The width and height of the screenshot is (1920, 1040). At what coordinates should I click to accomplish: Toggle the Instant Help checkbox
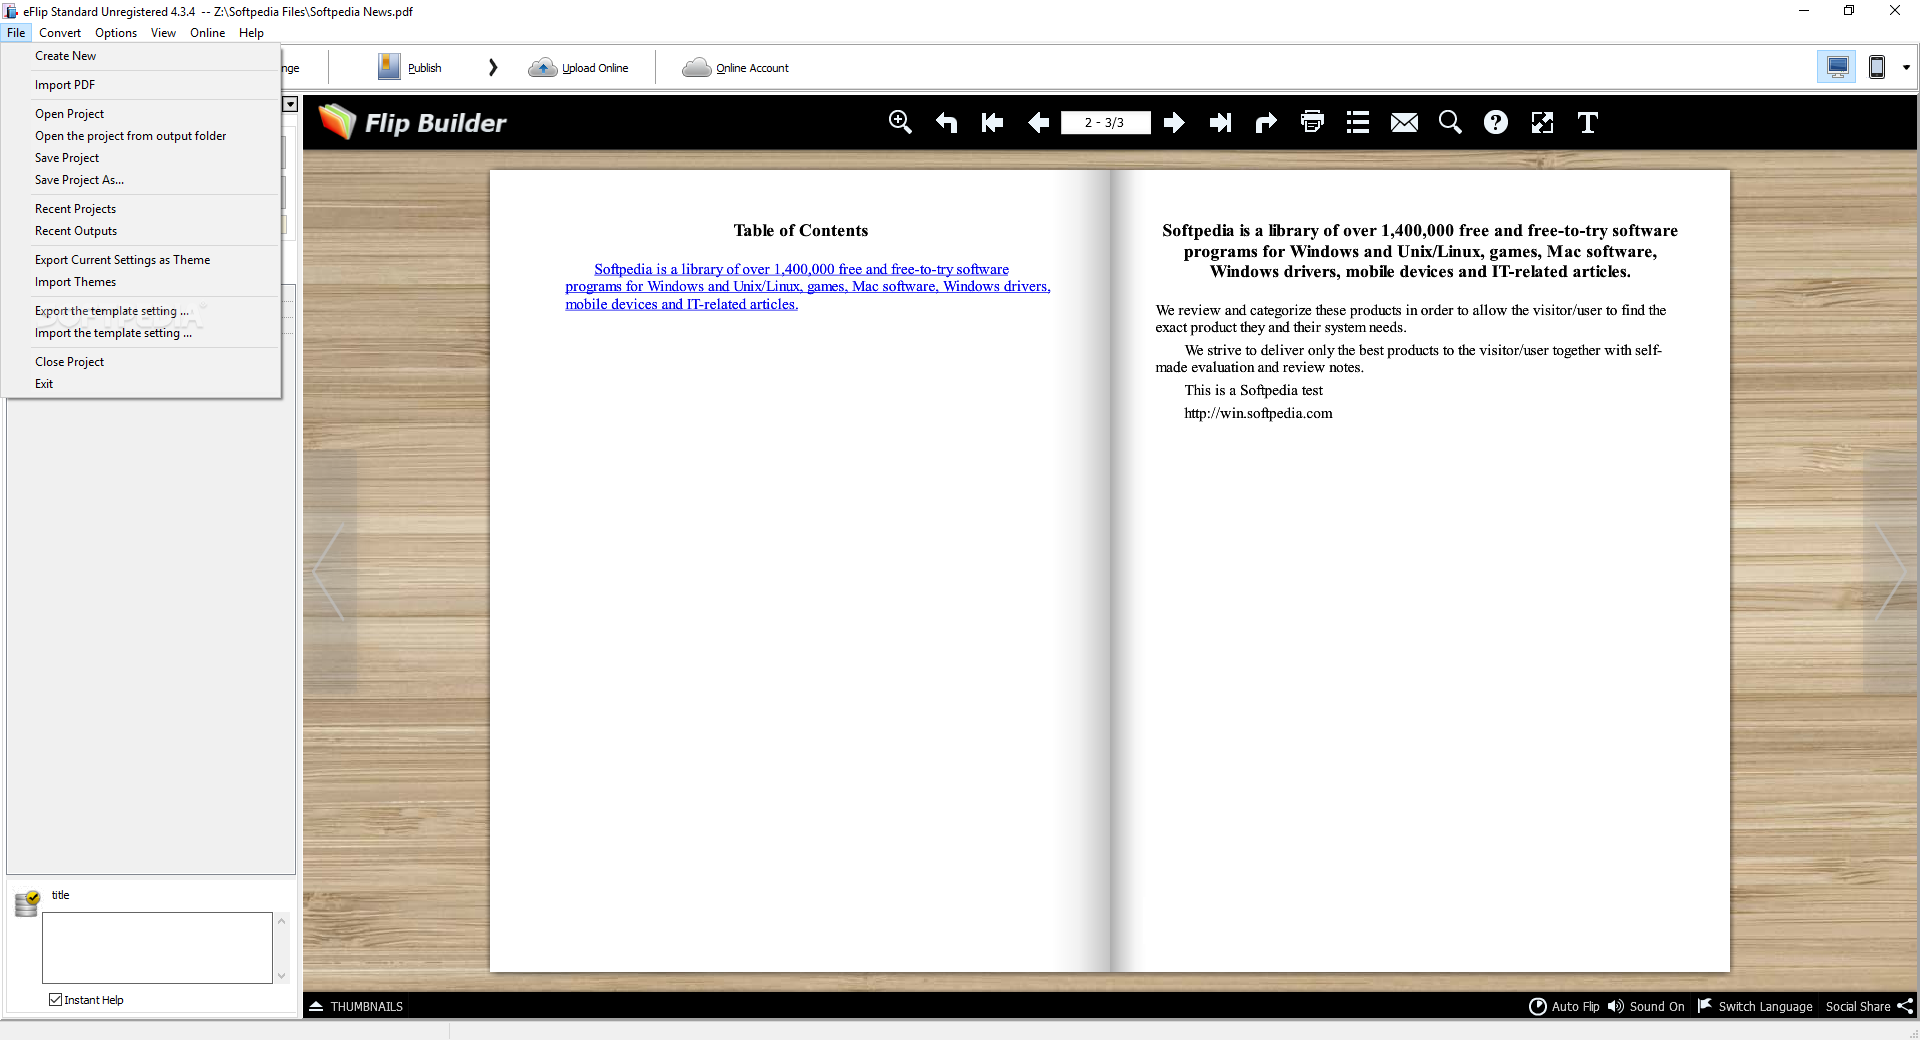click(56, 999)
